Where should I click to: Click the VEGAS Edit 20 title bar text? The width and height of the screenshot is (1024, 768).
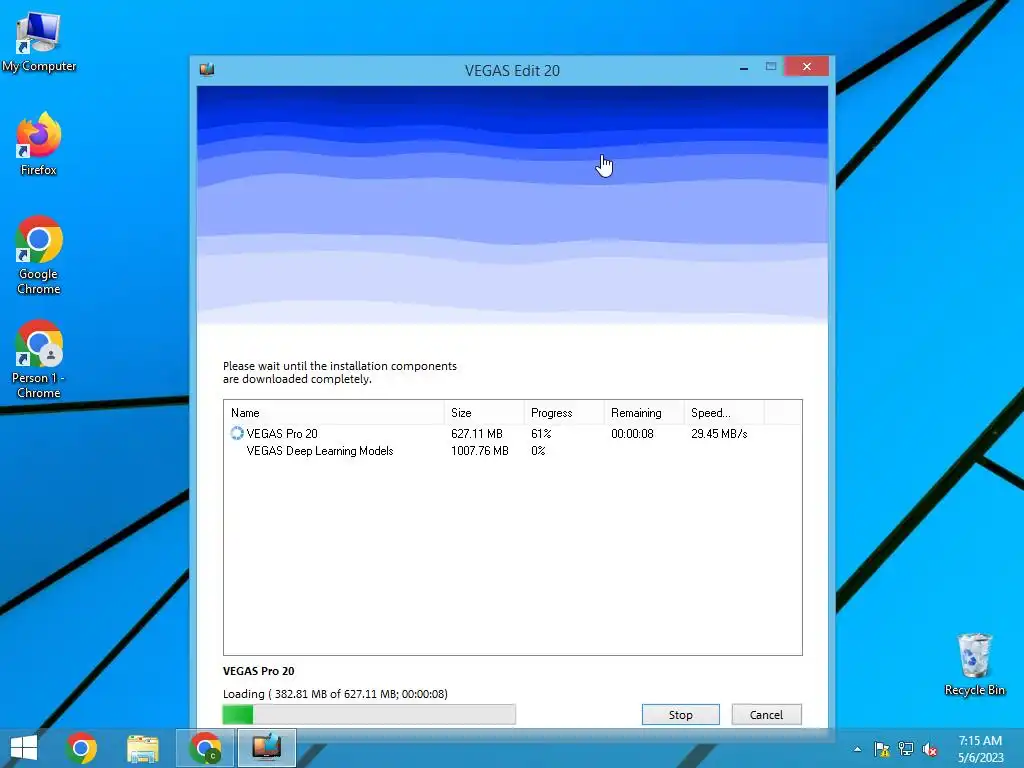coord(512,71)
